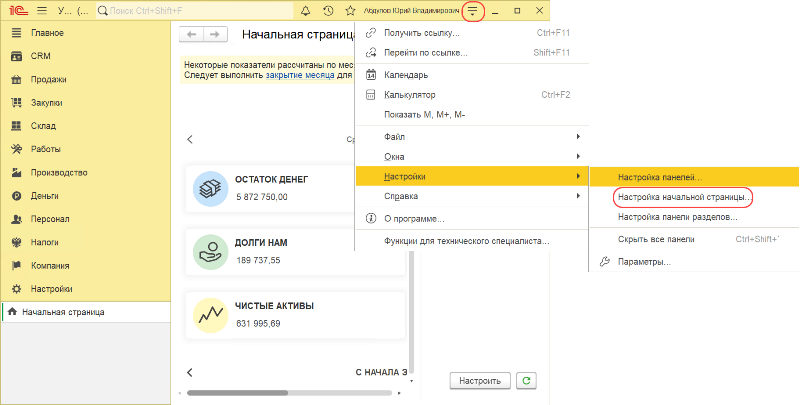The height and width of the screenshot is (405, 800).
Task: Click the Производство factory icon
Action: pyautogui.click(x=16, y=172)
